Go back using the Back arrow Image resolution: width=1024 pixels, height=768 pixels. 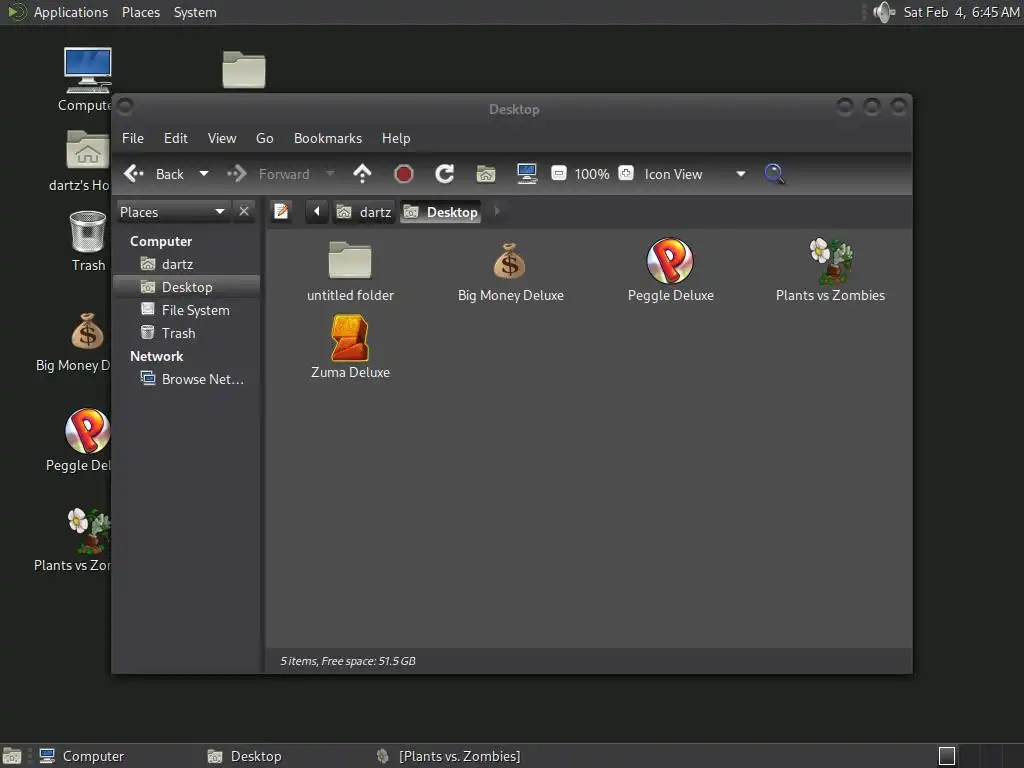click(153, 174)
